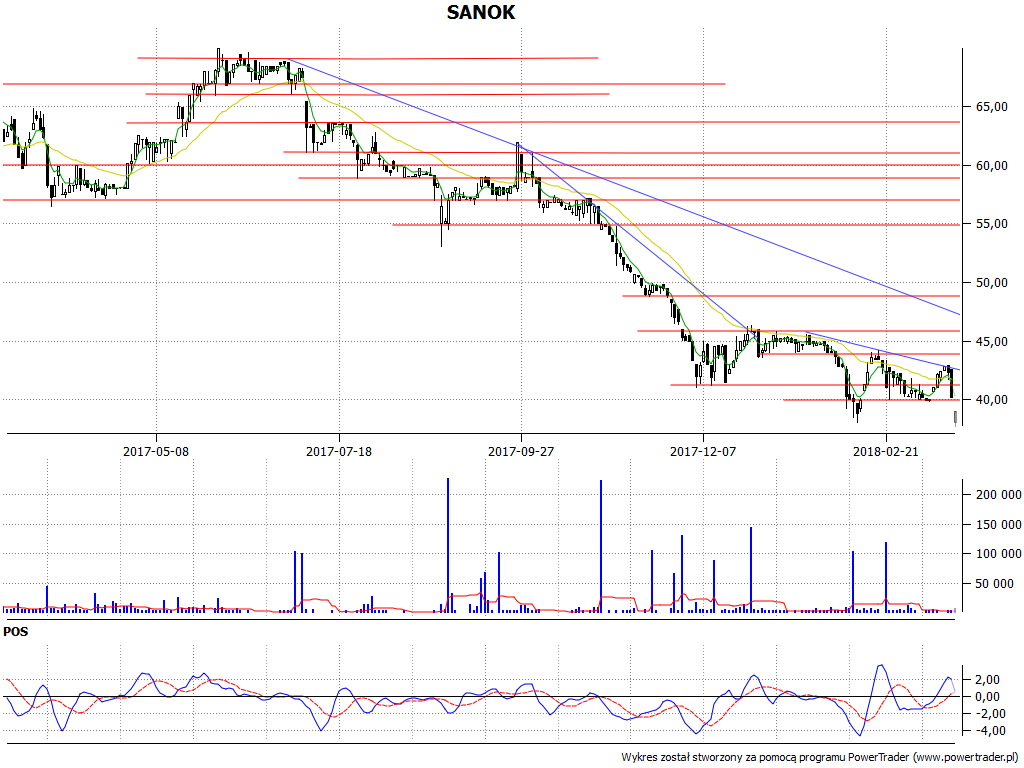
Task: Click the 60,00 price axis label
Action: click(x=991, y=166)
